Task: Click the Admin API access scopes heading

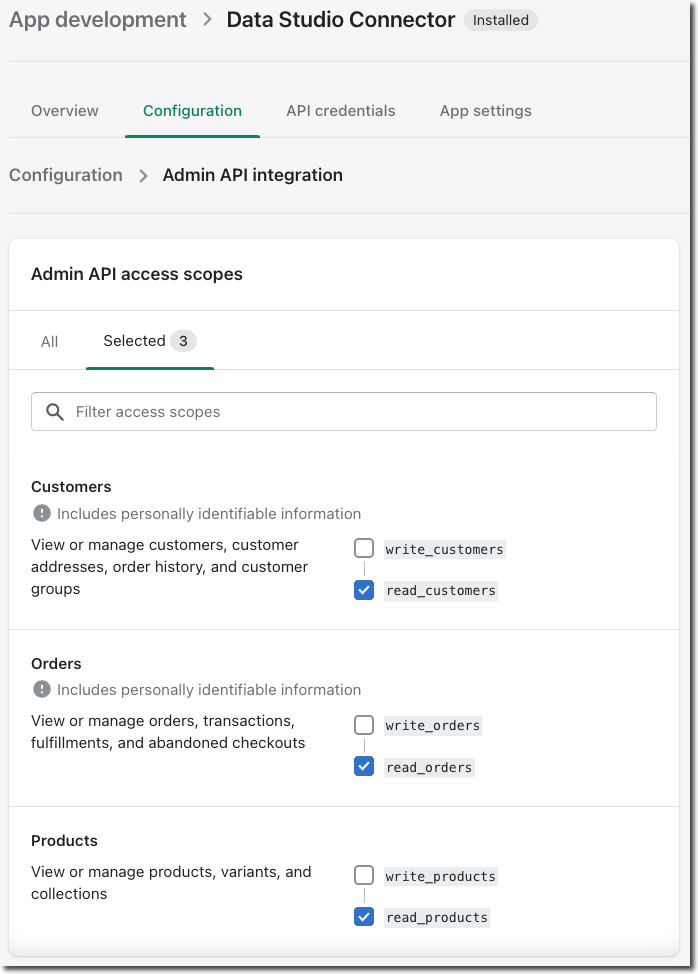Action: pos(137,274)
